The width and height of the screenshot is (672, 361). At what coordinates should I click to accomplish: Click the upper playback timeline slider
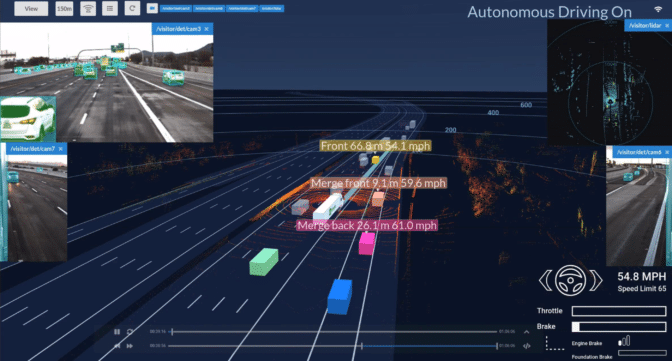coord(334,332)
